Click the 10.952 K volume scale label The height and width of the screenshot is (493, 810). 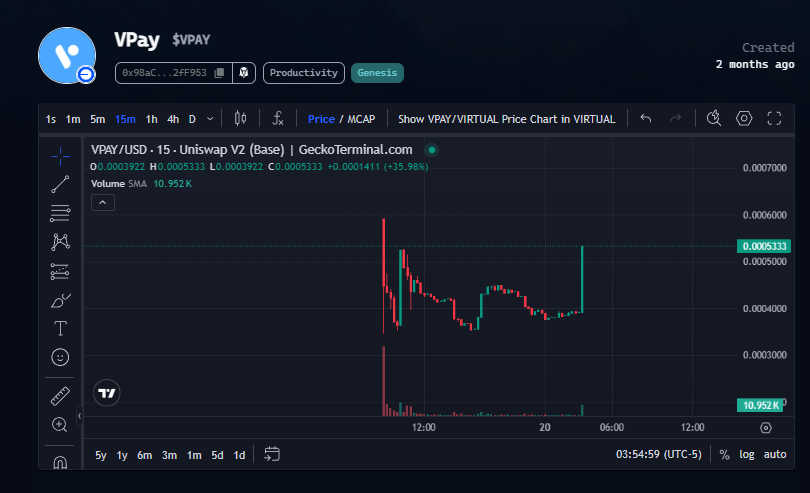760,405
